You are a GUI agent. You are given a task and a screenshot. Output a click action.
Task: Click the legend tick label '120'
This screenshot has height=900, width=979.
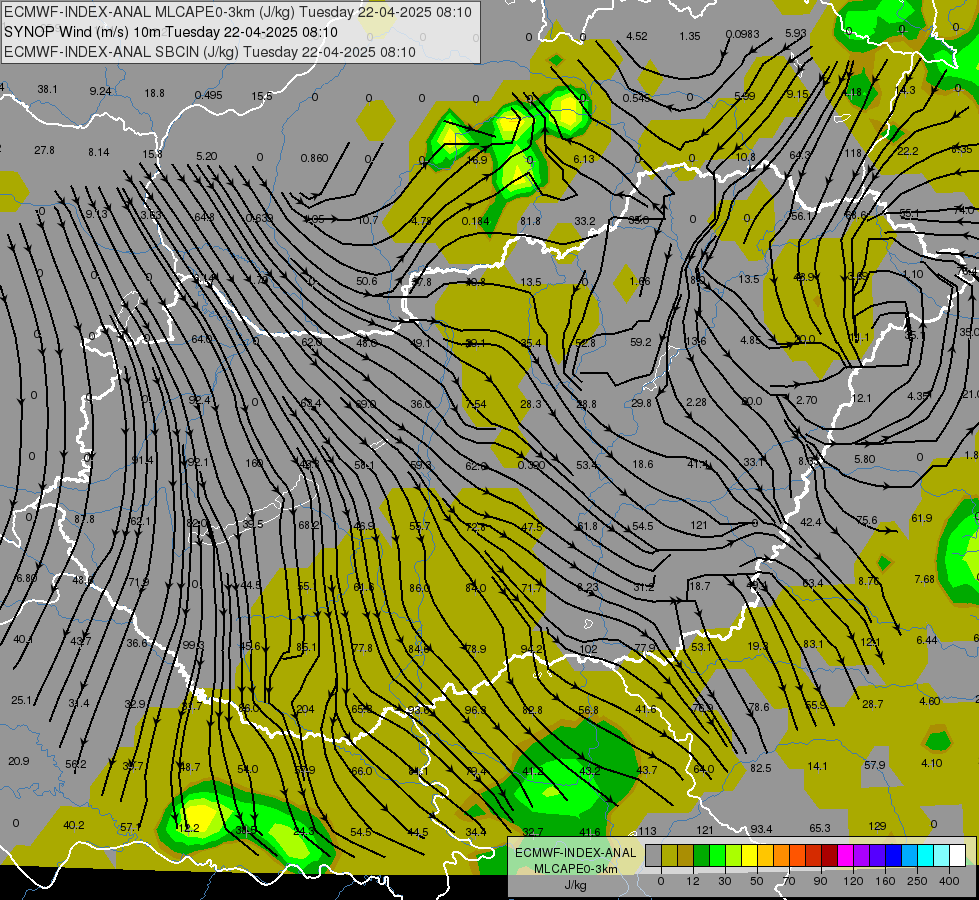tap(853, 881)
